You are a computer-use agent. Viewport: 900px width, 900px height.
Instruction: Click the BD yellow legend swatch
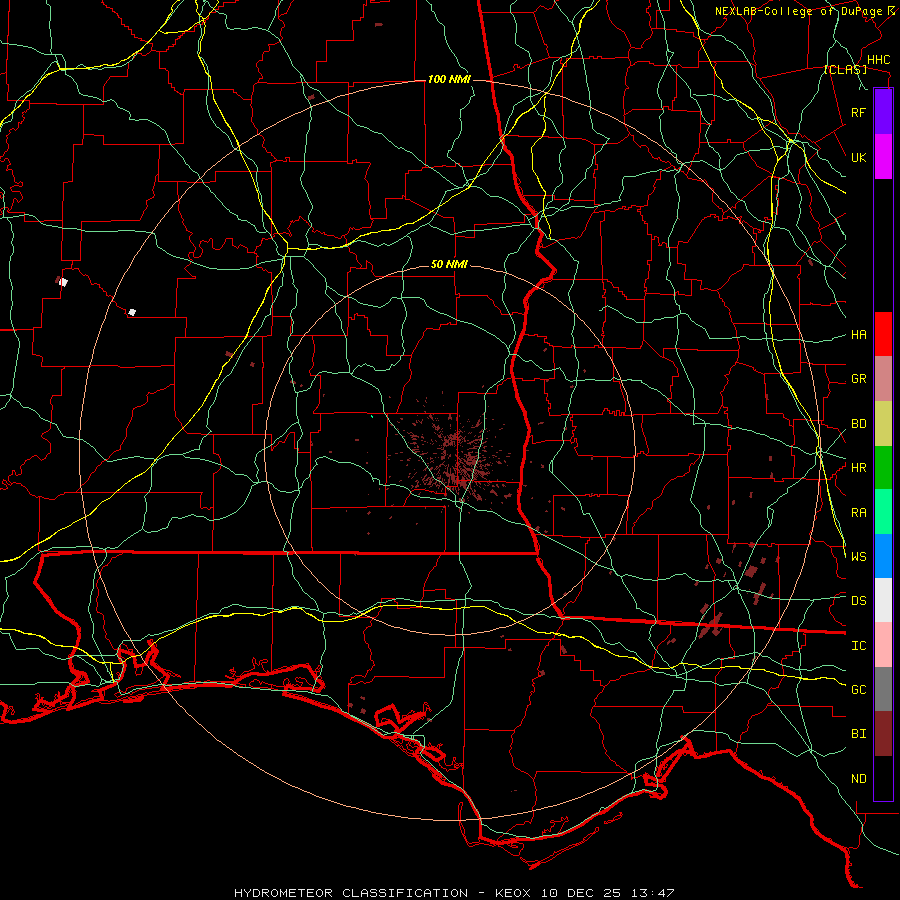883,424
